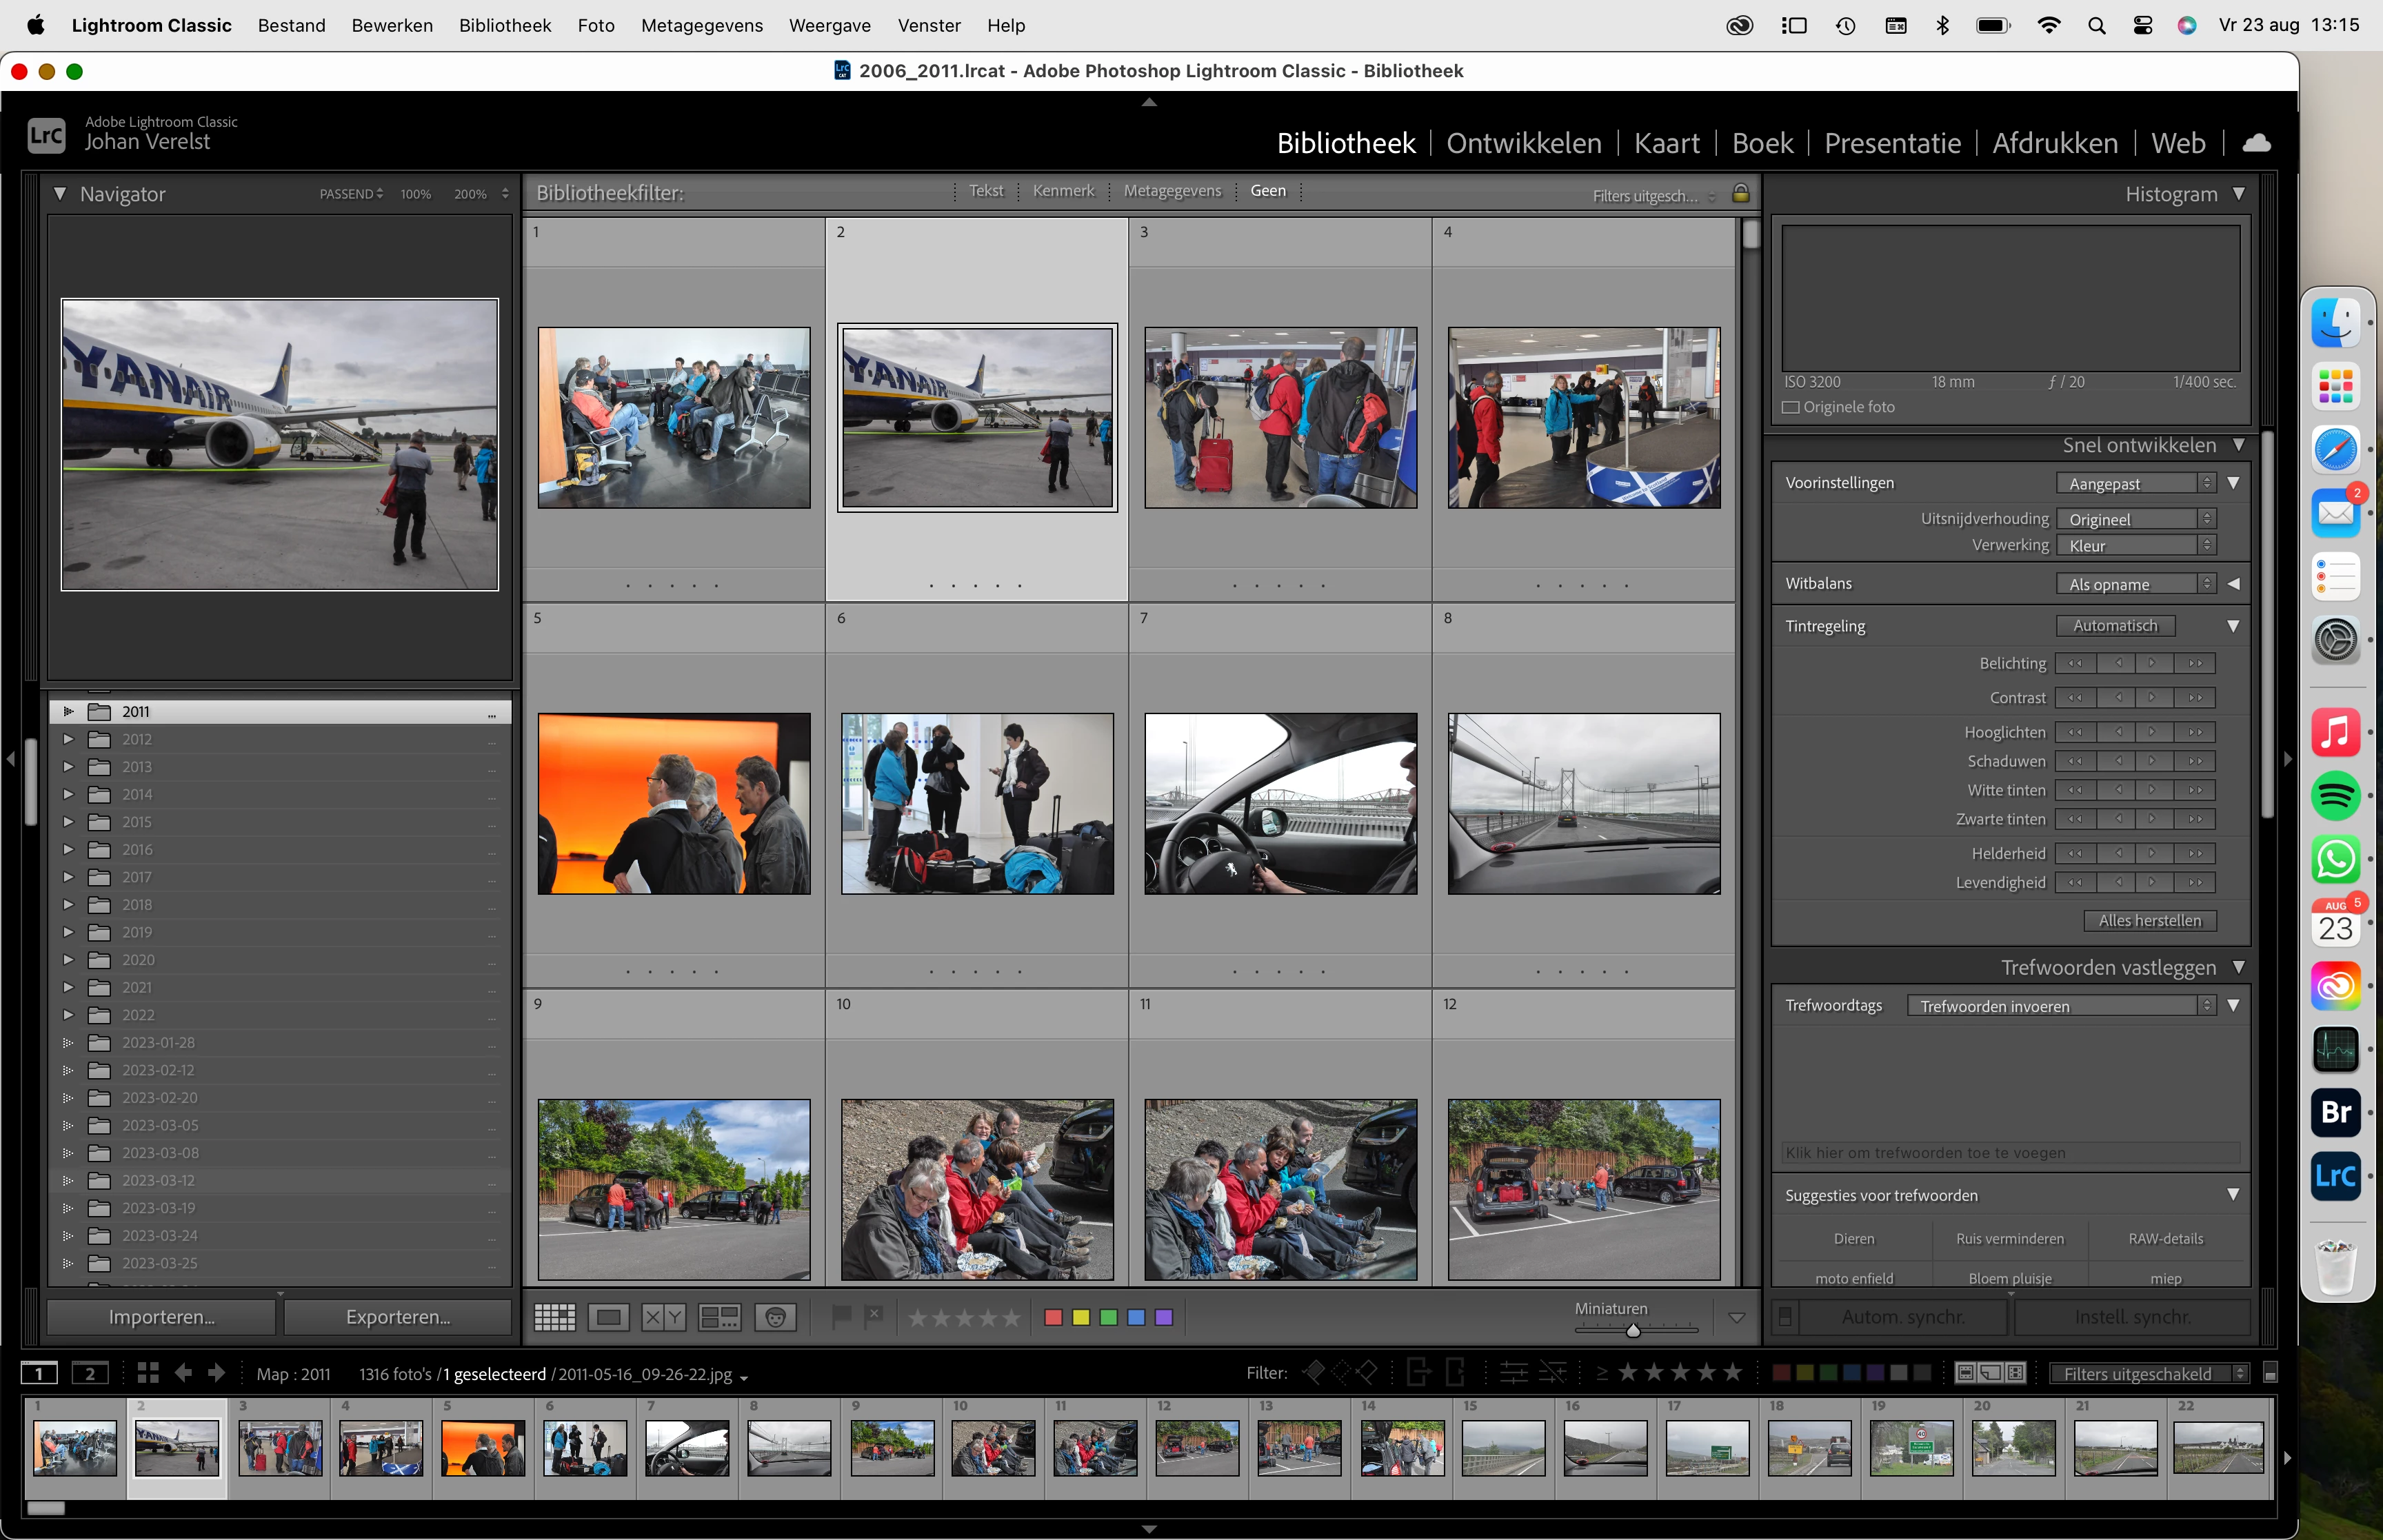Open Survey view icon

[x=719, y=1317]
